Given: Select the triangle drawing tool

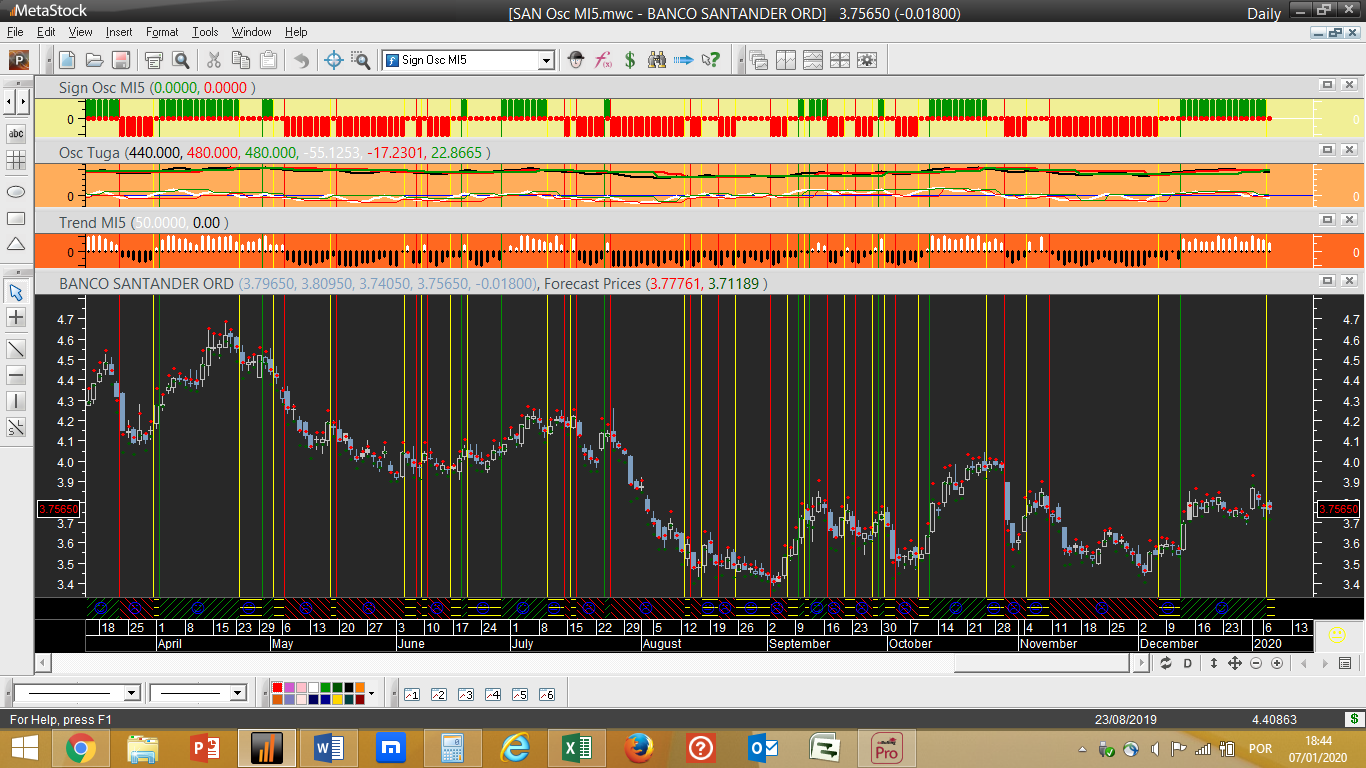Looking at the screenshot, I should pyautogui.click(x=16, y=244).
